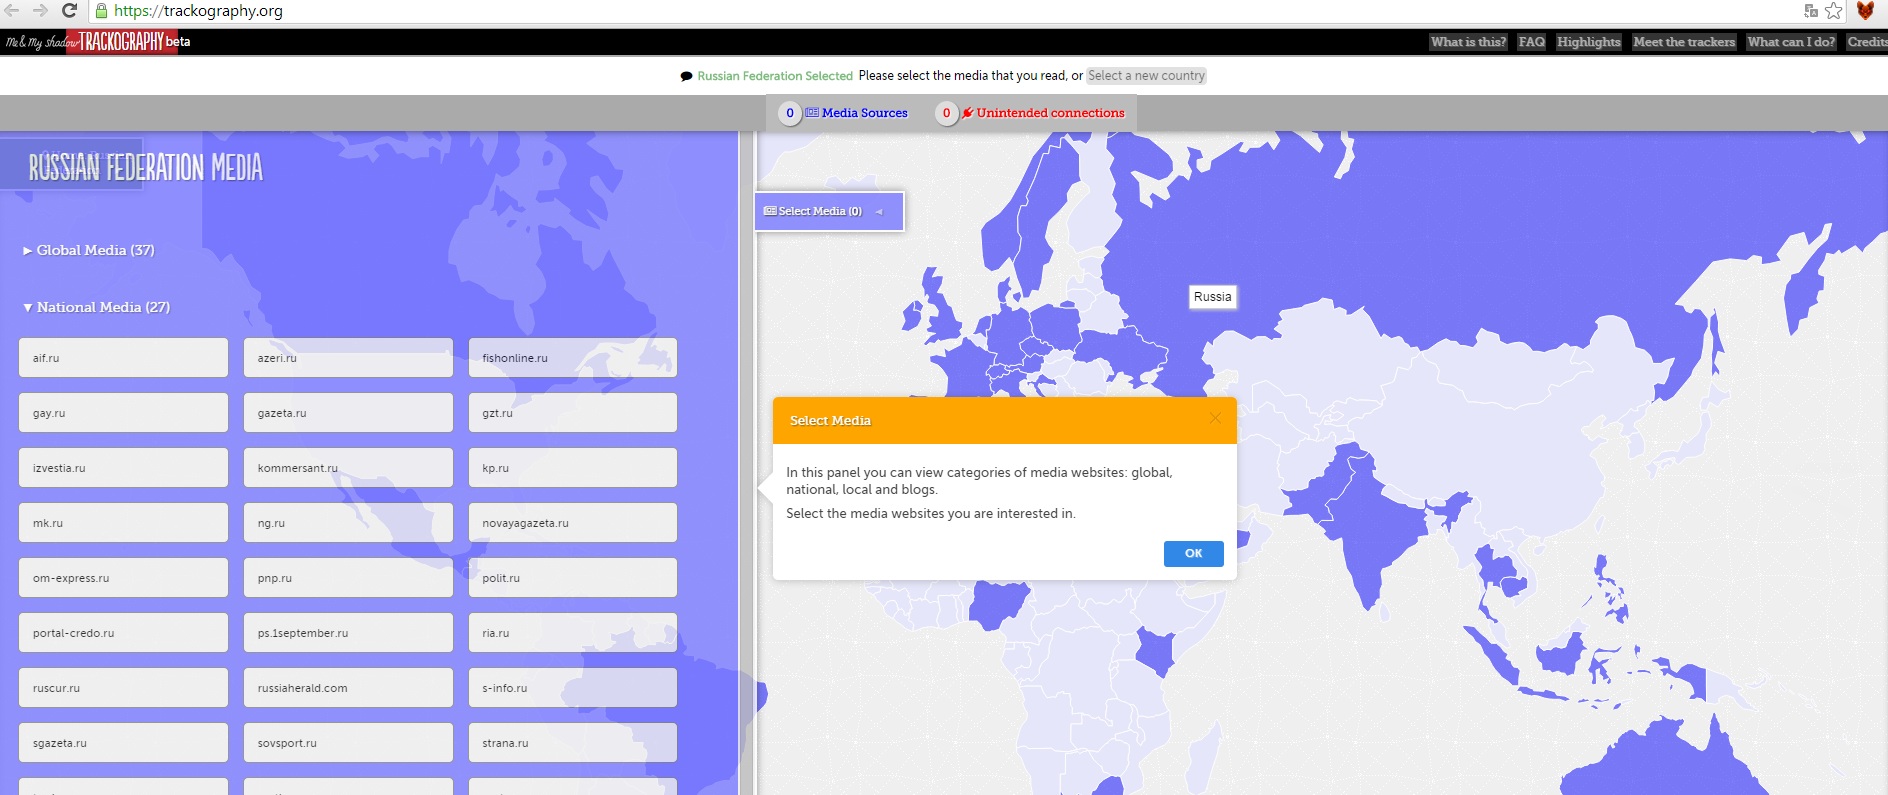This screenshot has height=795, width=1888.
Task: Open Meet the trackers menu item
Action: [1684, 42]
